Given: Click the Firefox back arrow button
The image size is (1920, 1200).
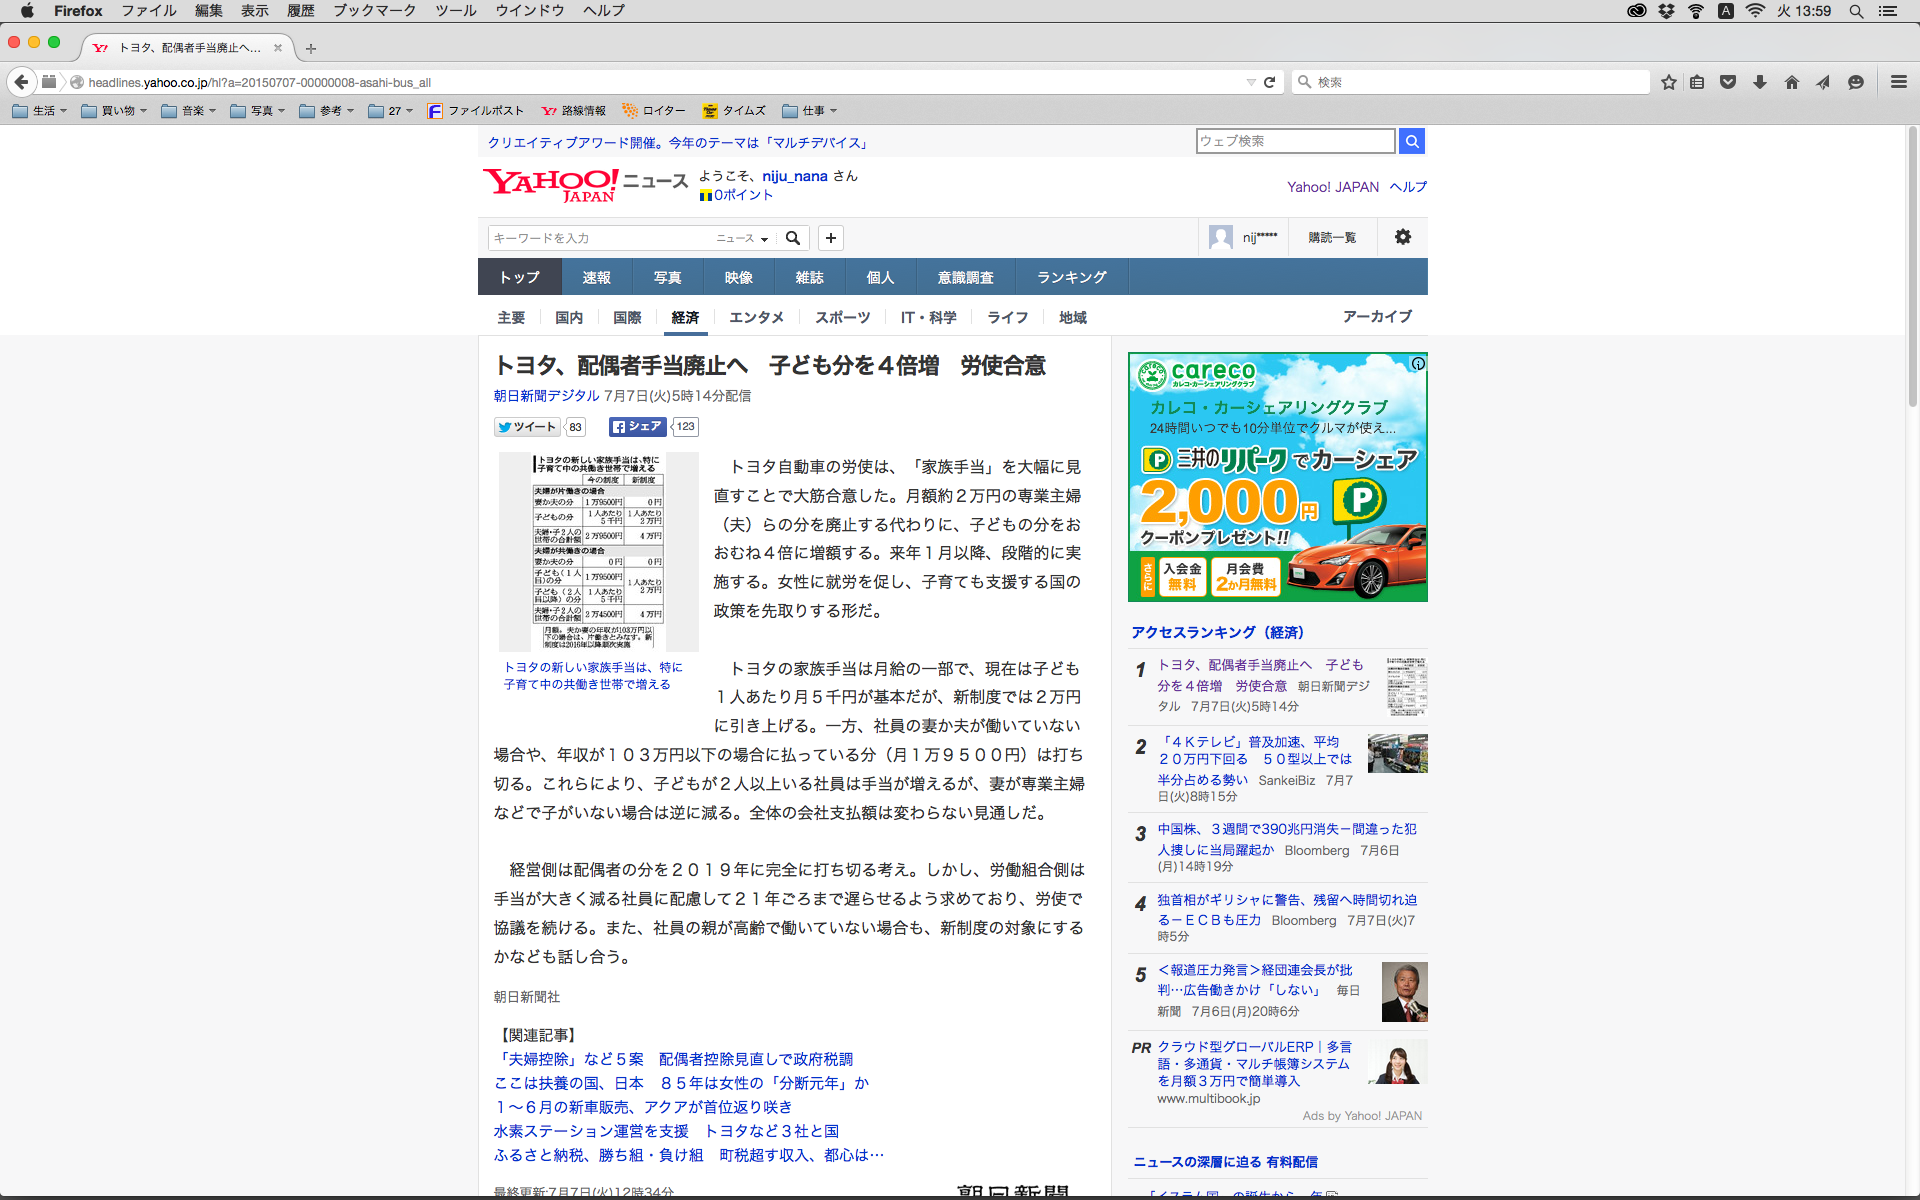Looking at the screenshot, I should 21,82.
